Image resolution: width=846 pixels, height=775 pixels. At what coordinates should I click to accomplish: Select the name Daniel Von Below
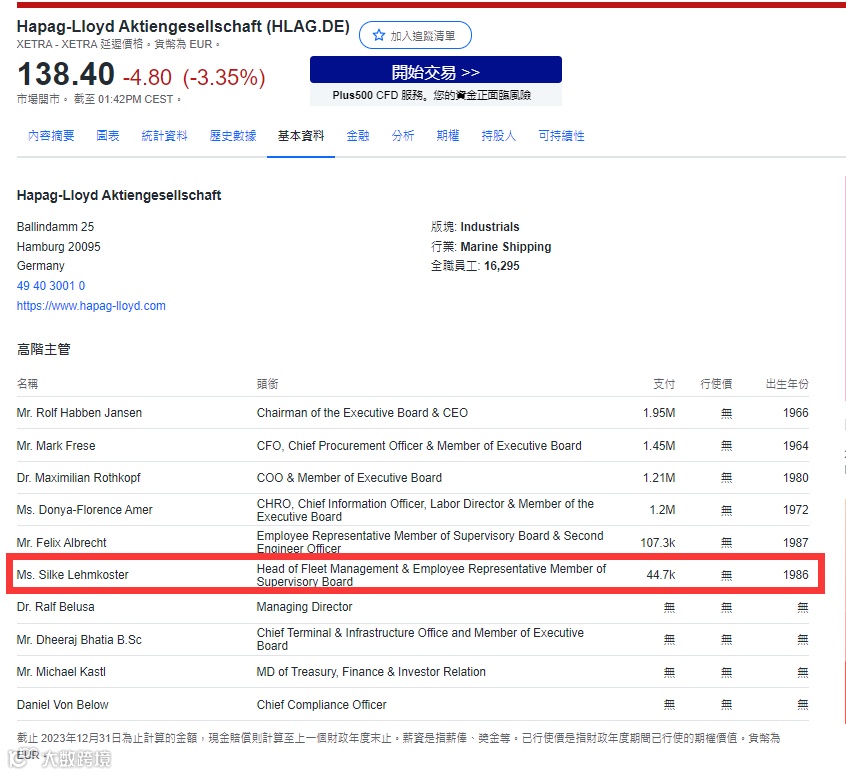[63, 704]
